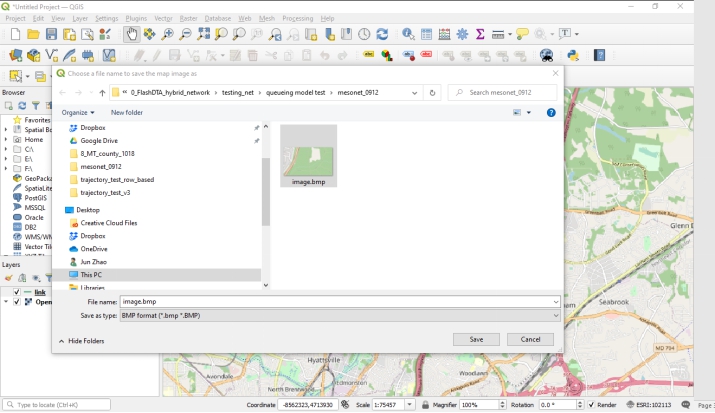Open the Processing menu
Image resolution: width=715 pixels, height=413 pixels.
coord(297,18)
